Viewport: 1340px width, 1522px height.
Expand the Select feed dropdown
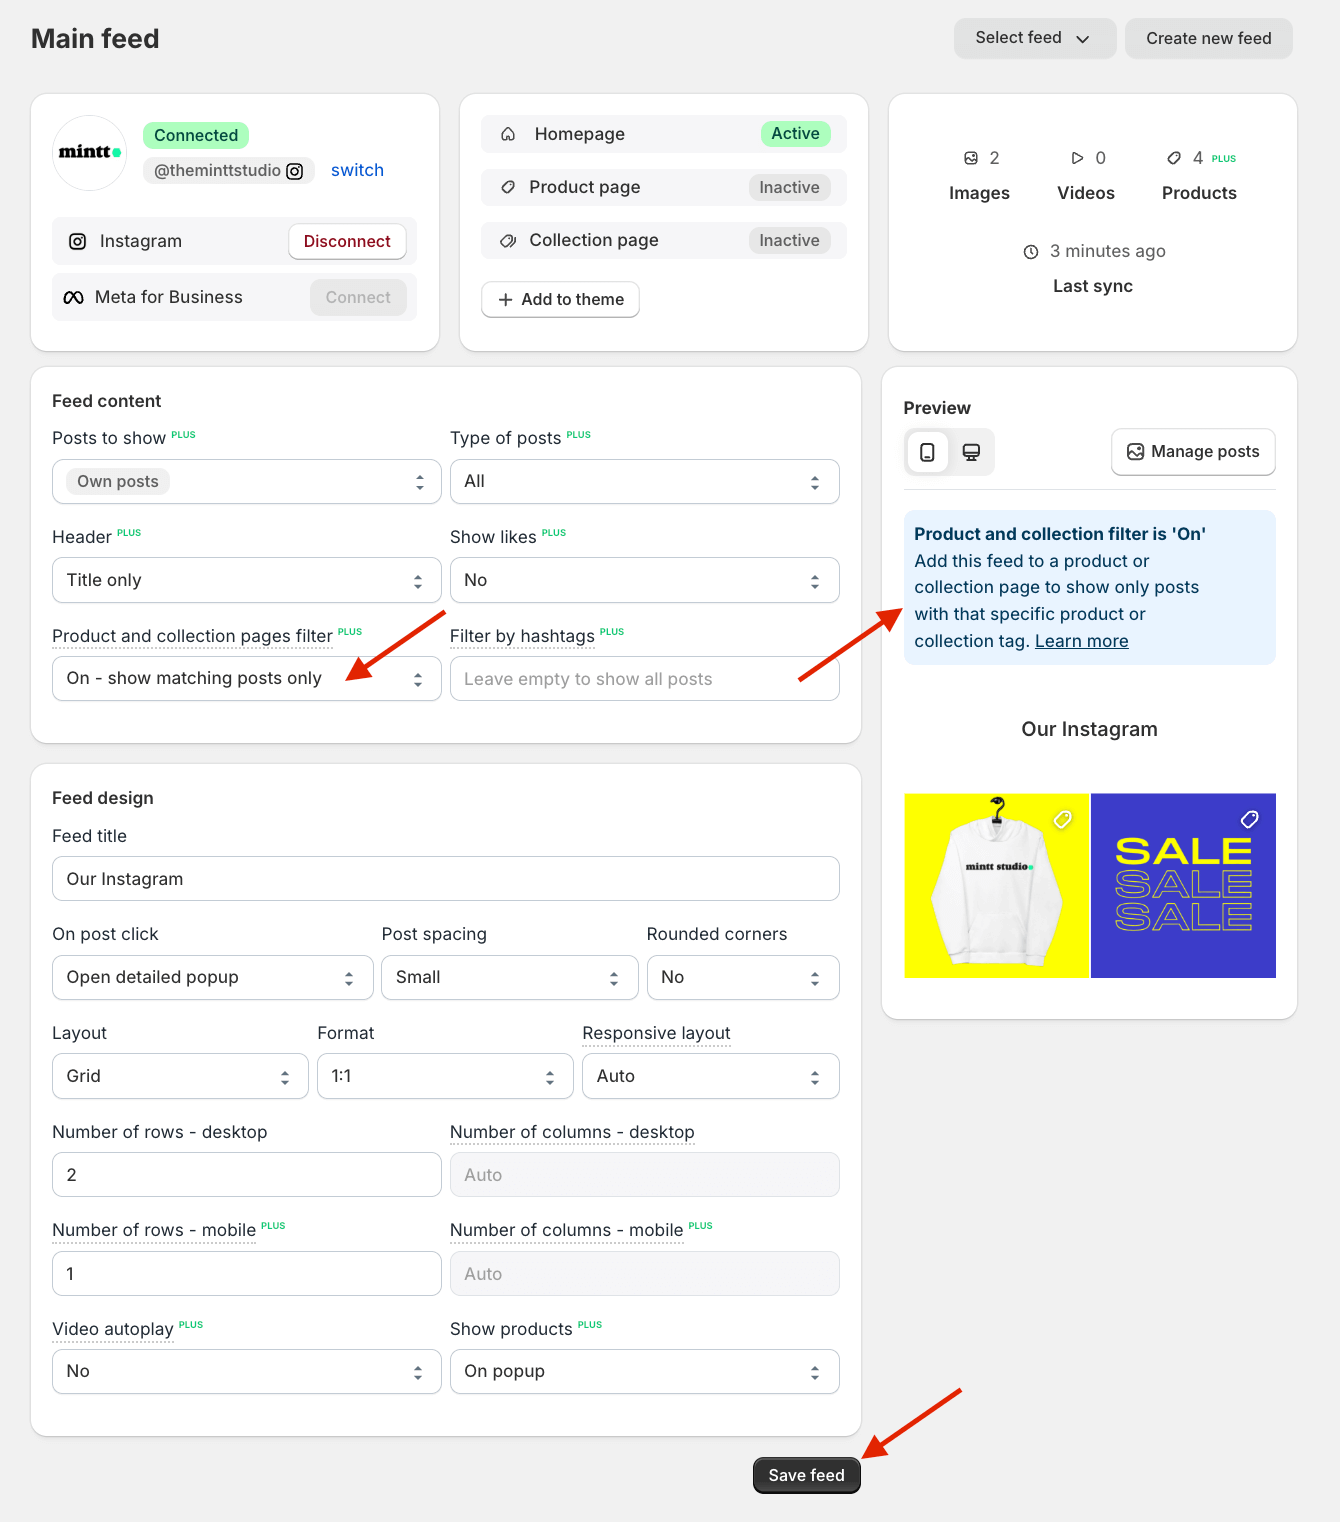pyautogui.click(x=1035, y=38)
